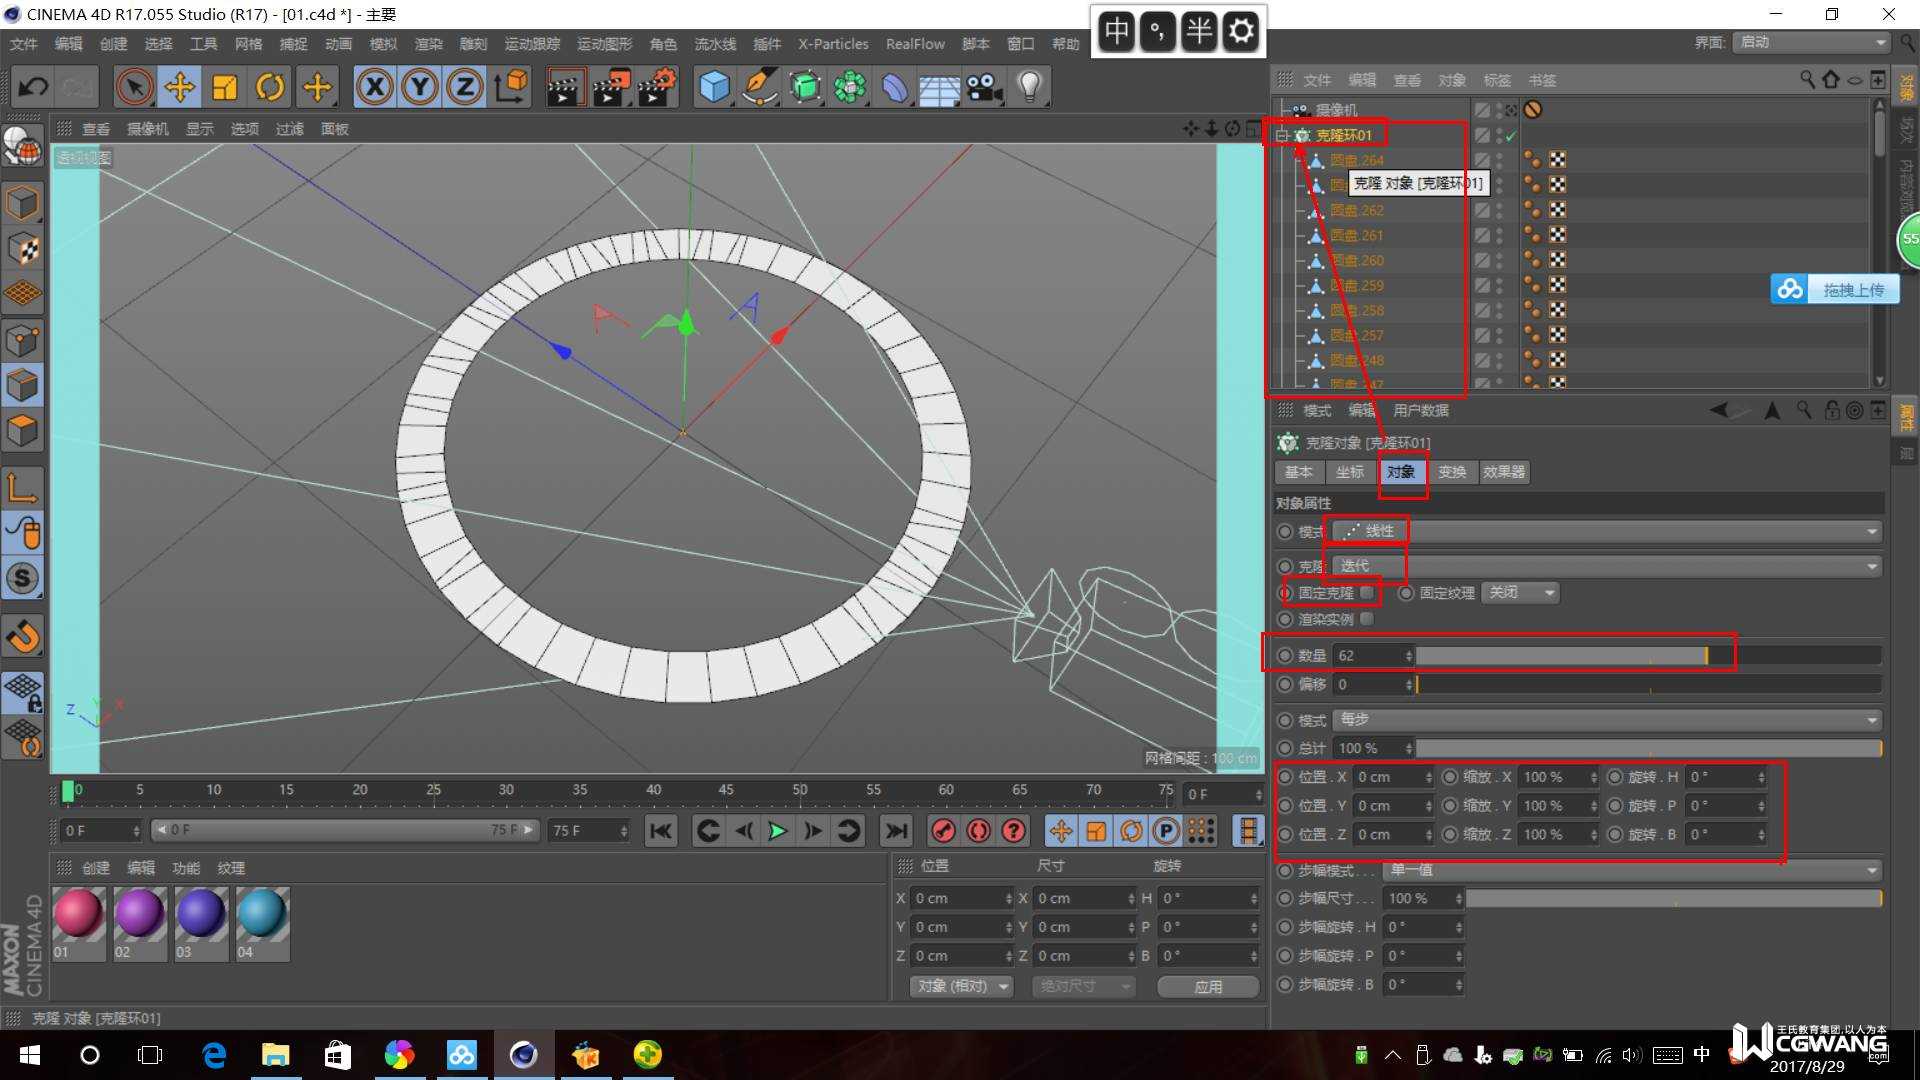Toggle the X axis lock icon
The image size is (1920, 1080).
click(375, 88)
